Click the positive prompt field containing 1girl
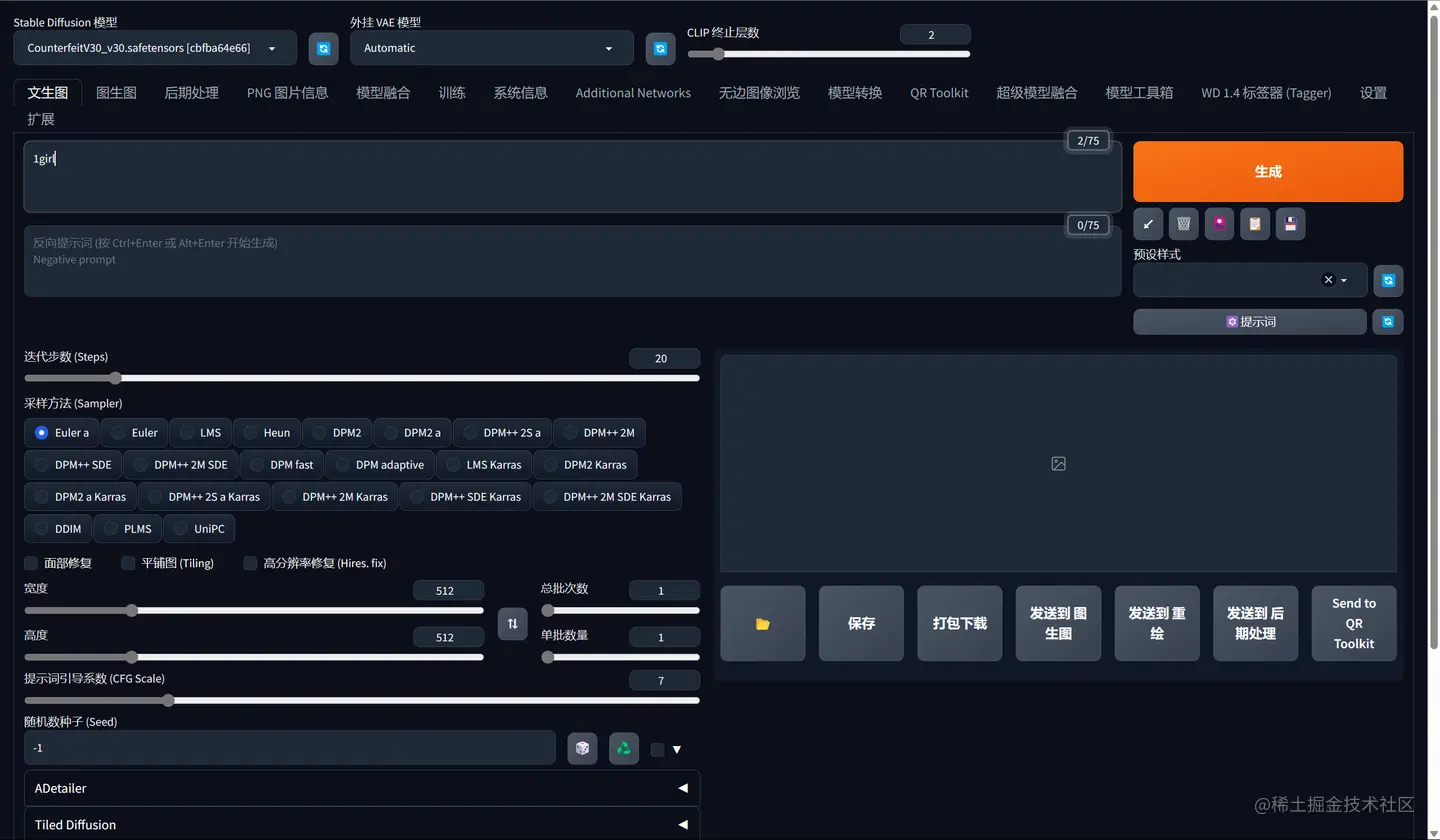This screenshot has height=840, width=1440. (572, 176)
